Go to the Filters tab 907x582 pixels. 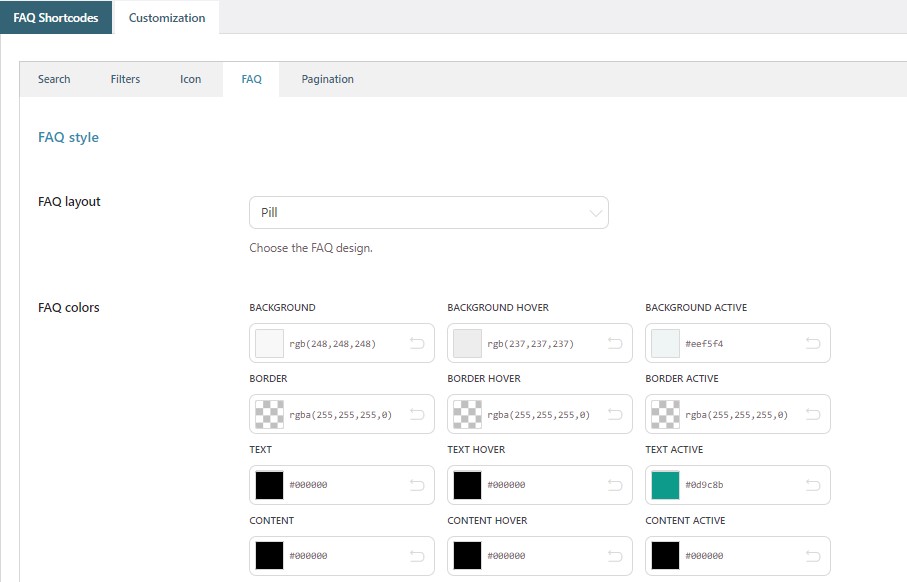(125, 79)
